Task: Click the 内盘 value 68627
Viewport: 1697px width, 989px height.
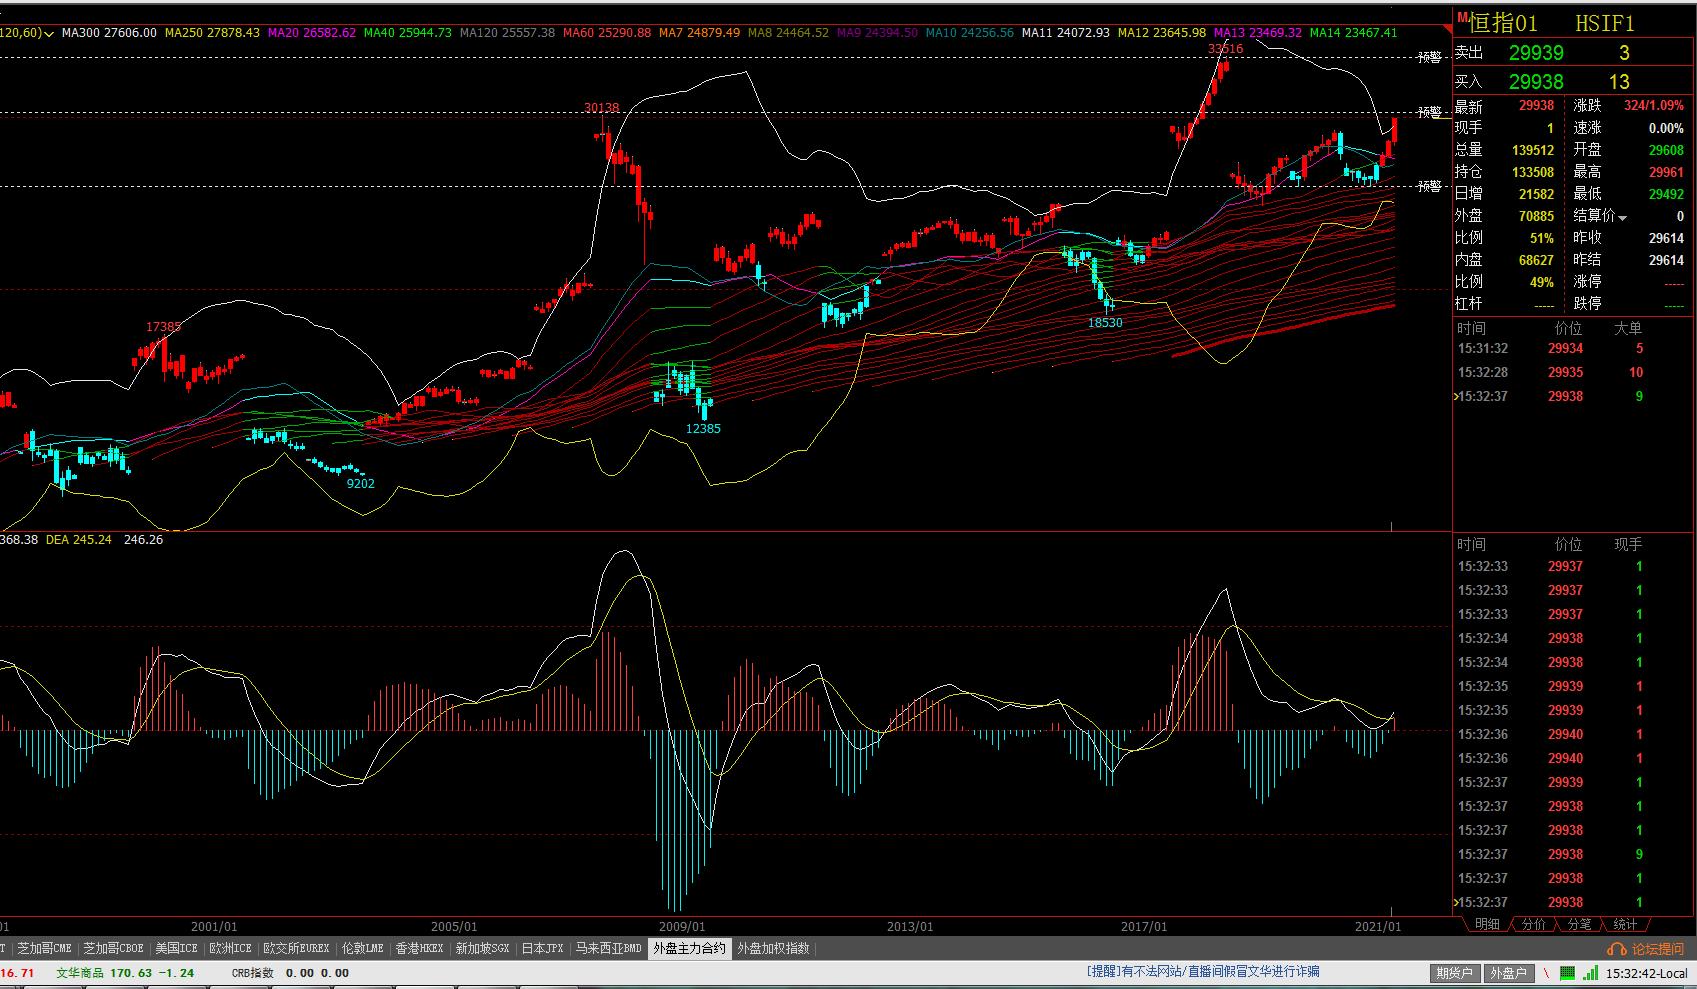Action: coord(1536,260)
